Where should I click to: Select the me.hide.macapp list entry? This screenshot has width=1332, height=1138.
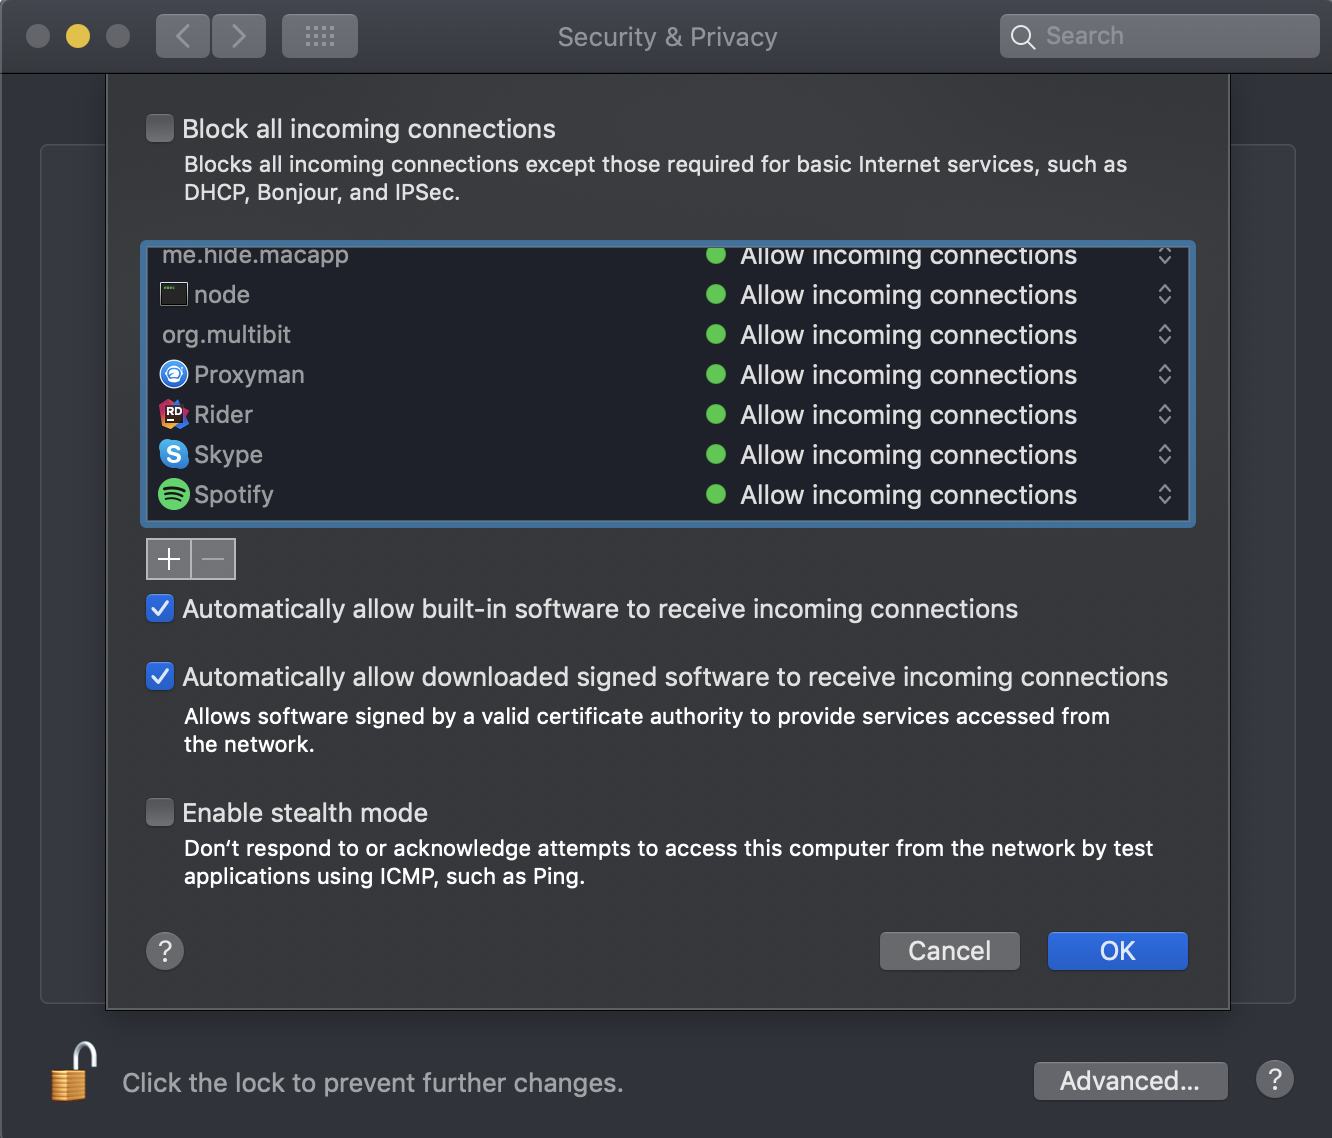point(256,255)
